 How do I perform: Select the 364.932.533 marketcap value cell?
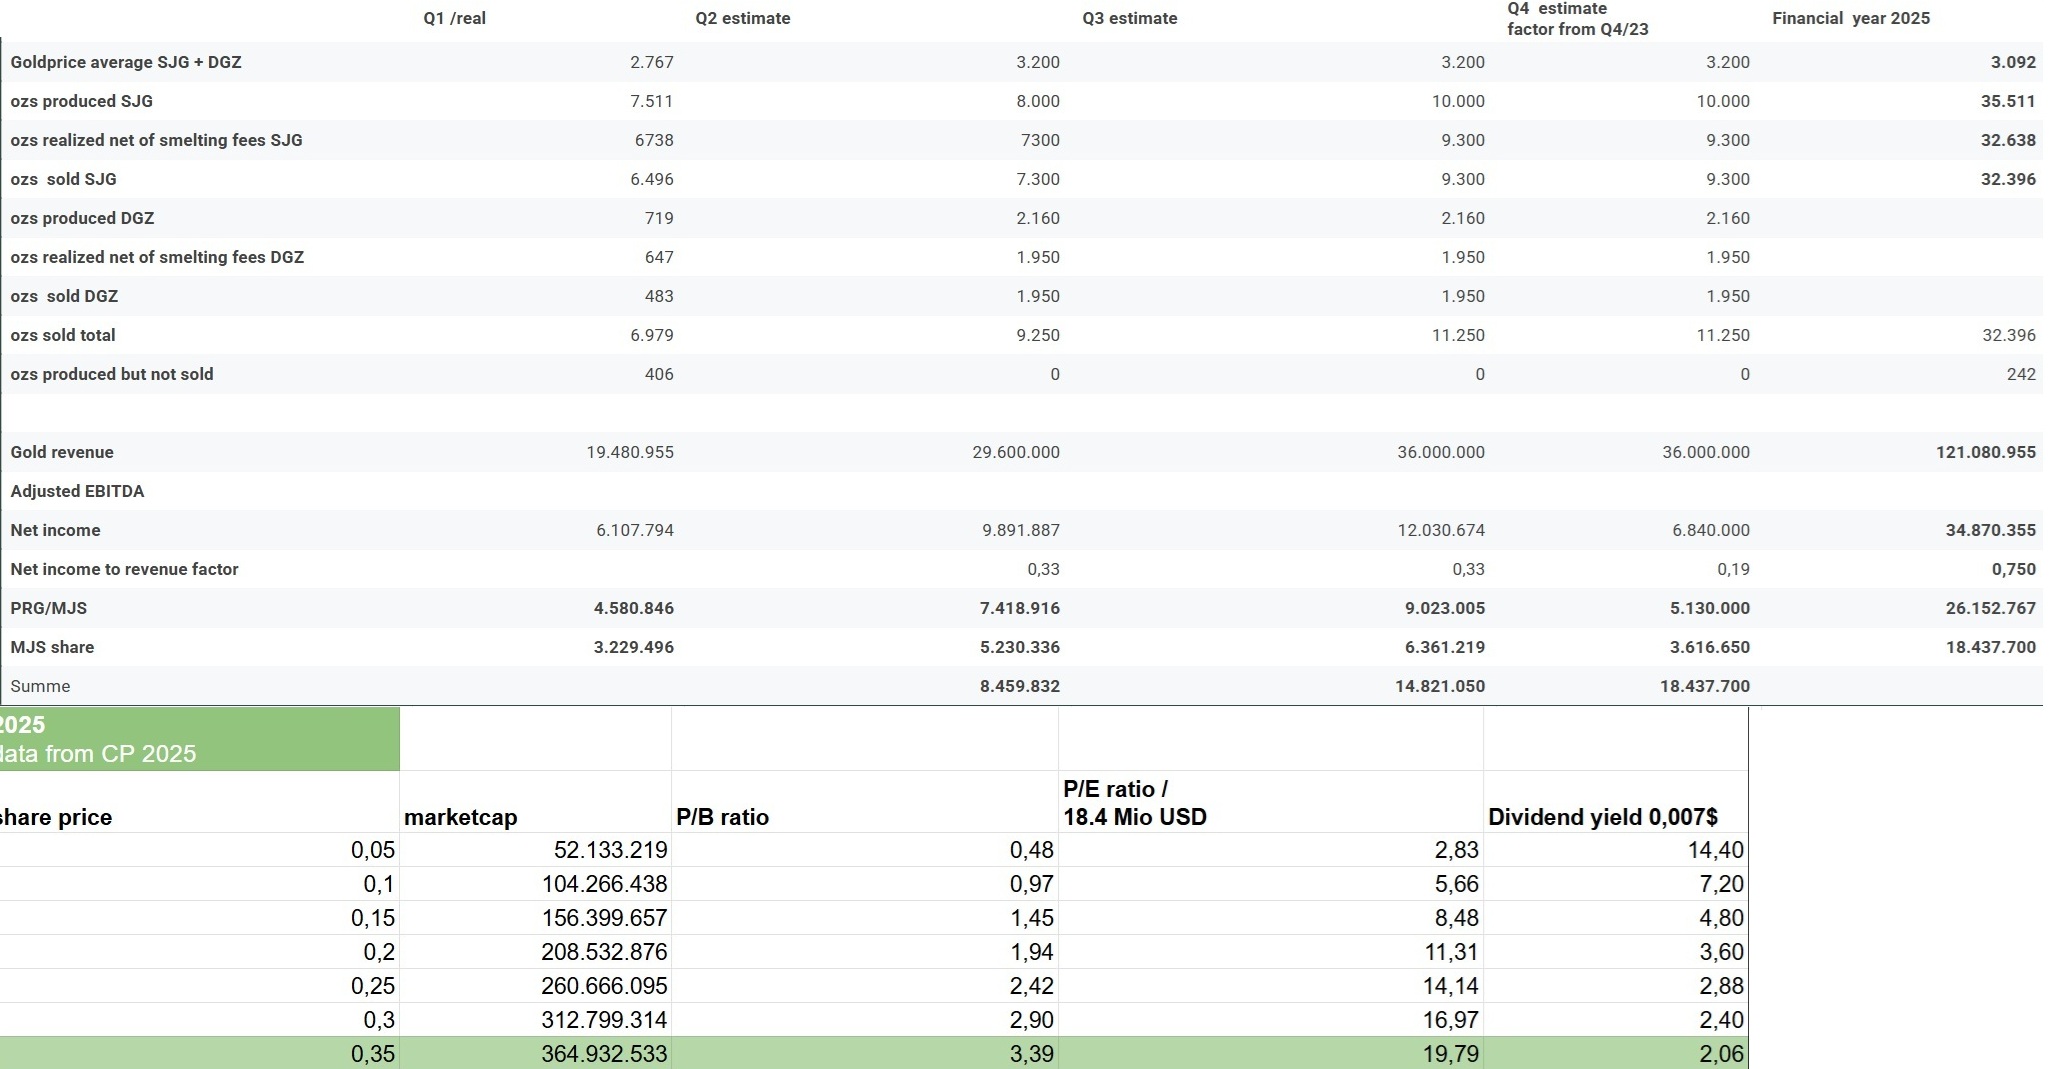click(x=603, y=1053)
